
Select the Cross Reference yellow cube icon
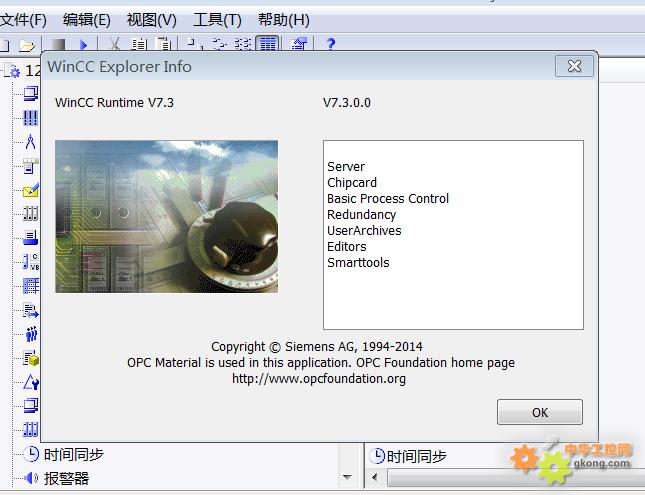click(x=31, y=358)
